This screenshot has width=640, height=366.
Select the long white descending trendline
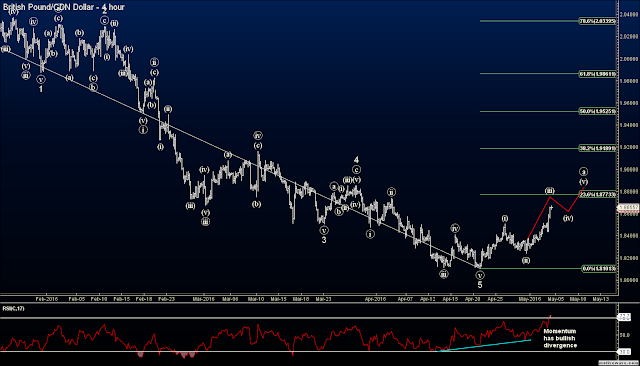click(241, 159)
